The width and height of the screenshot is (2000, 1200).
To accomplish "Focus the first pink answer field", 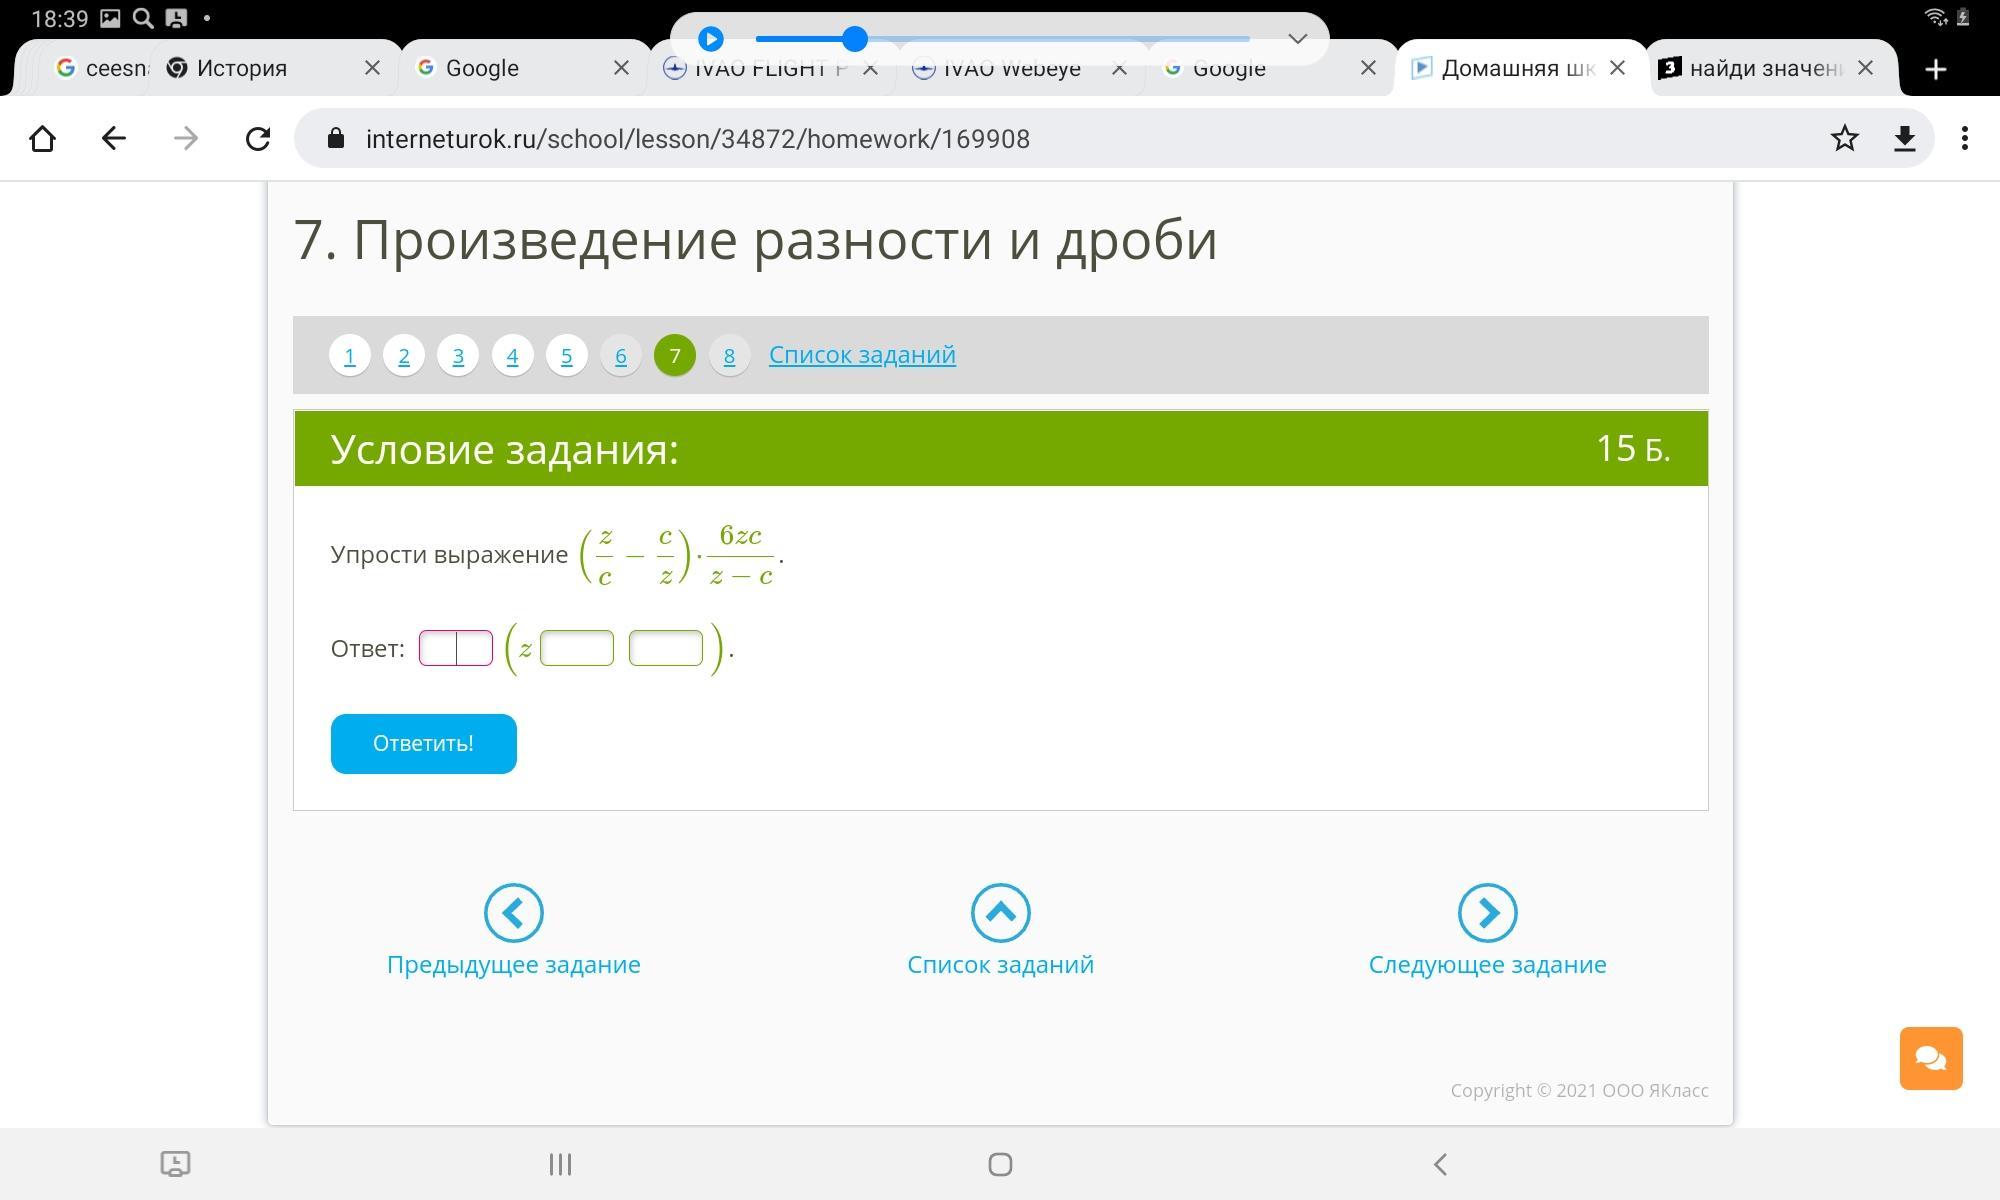I will (456, 648).
